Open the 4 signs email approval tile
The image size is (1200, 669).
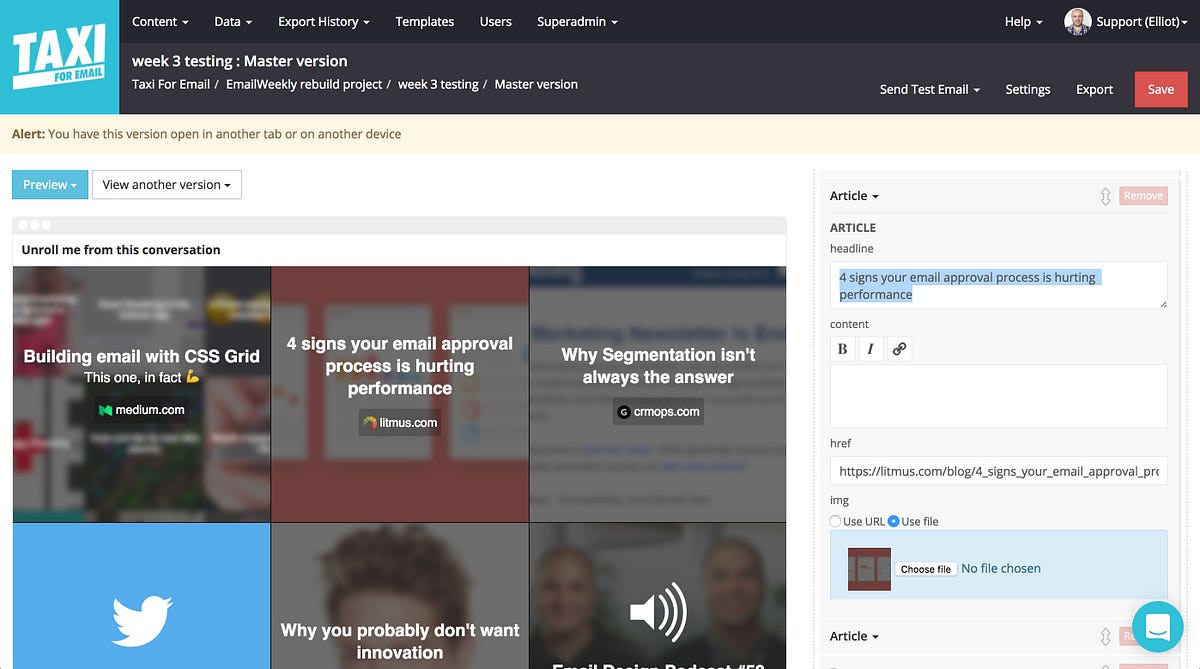pyautogui.click(x=400, y=394)
